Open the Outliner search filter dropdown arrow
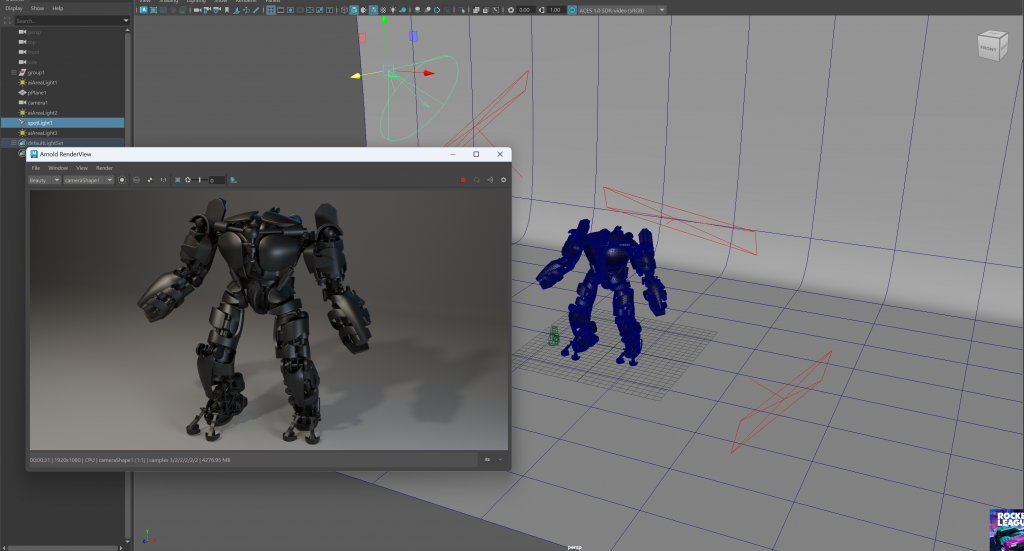Viewport: 1024px width, 551px height. pyautogui.click(x=126, y=21)
